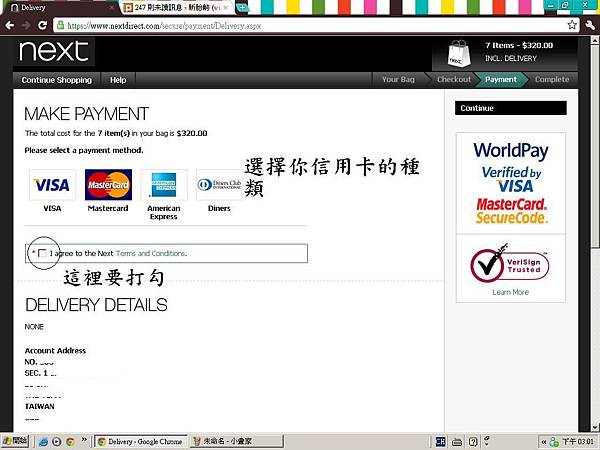Click the green SSL padlock in address bar
600x450 pixels.
pos(60,25)
